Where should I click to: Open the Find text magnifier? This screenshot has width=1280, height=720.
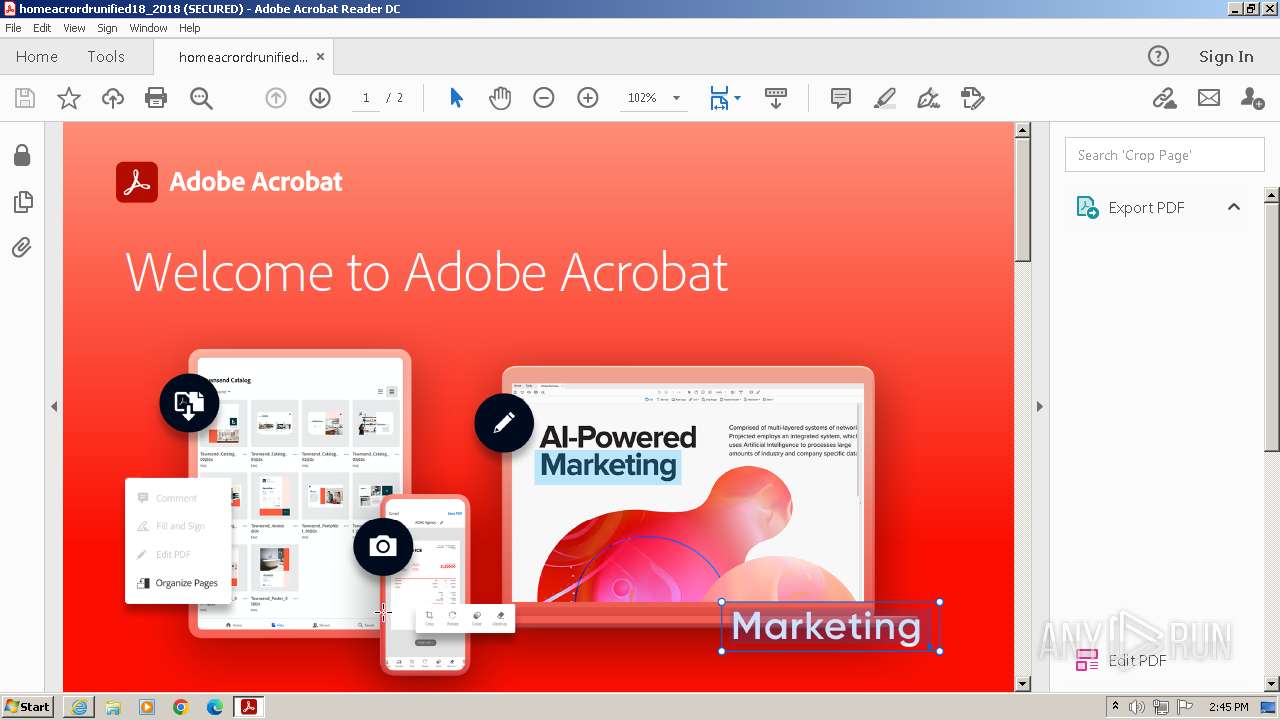(x=201, y=98)
